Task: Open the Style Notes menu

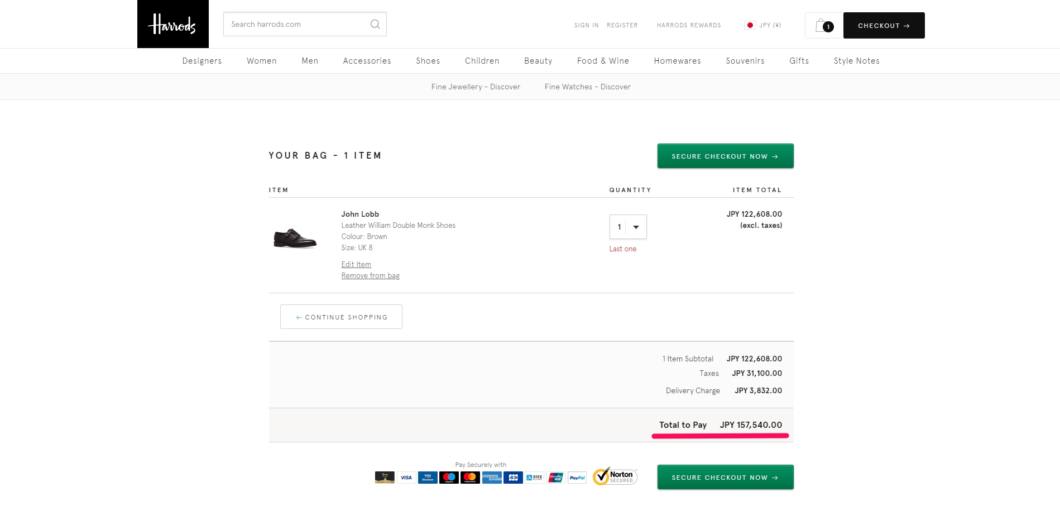Action: (857, 61)
